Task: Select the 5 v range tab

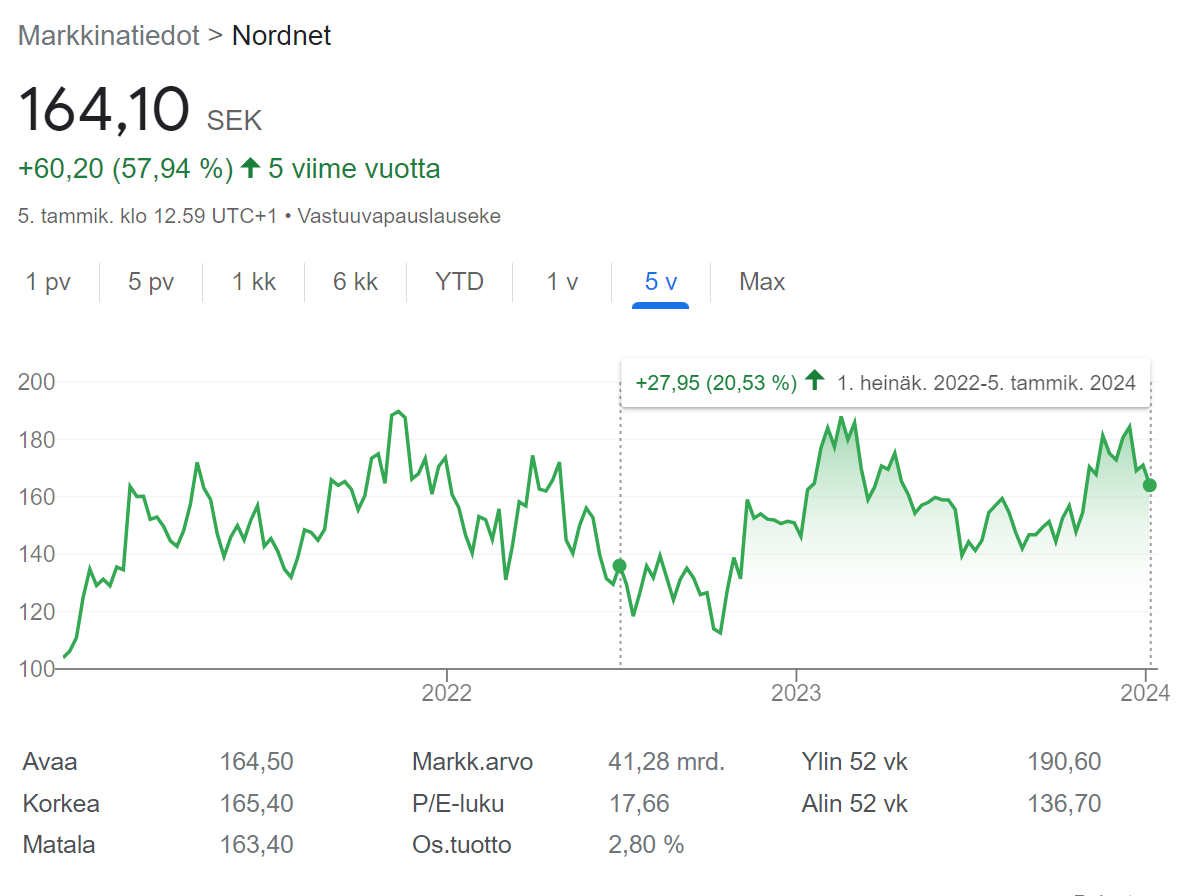Action: tap(661, 281)
